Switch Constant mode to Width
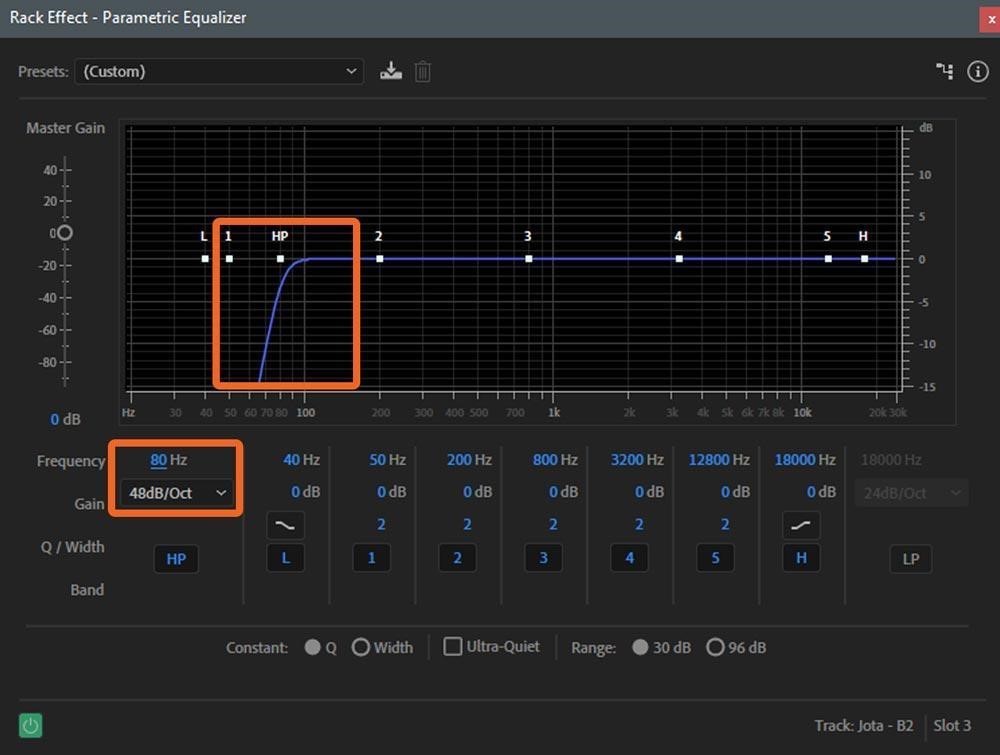 360,647
